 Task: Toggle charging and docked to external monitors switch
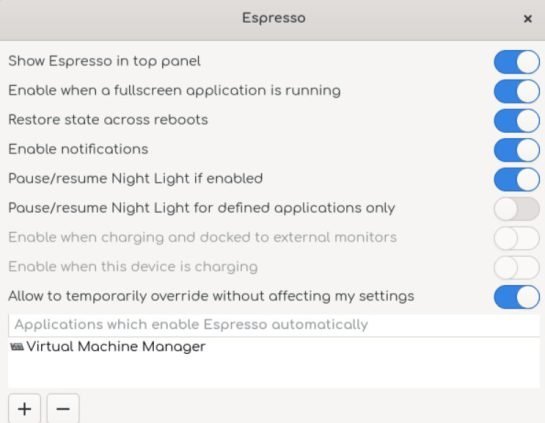[x=516, y=238]
